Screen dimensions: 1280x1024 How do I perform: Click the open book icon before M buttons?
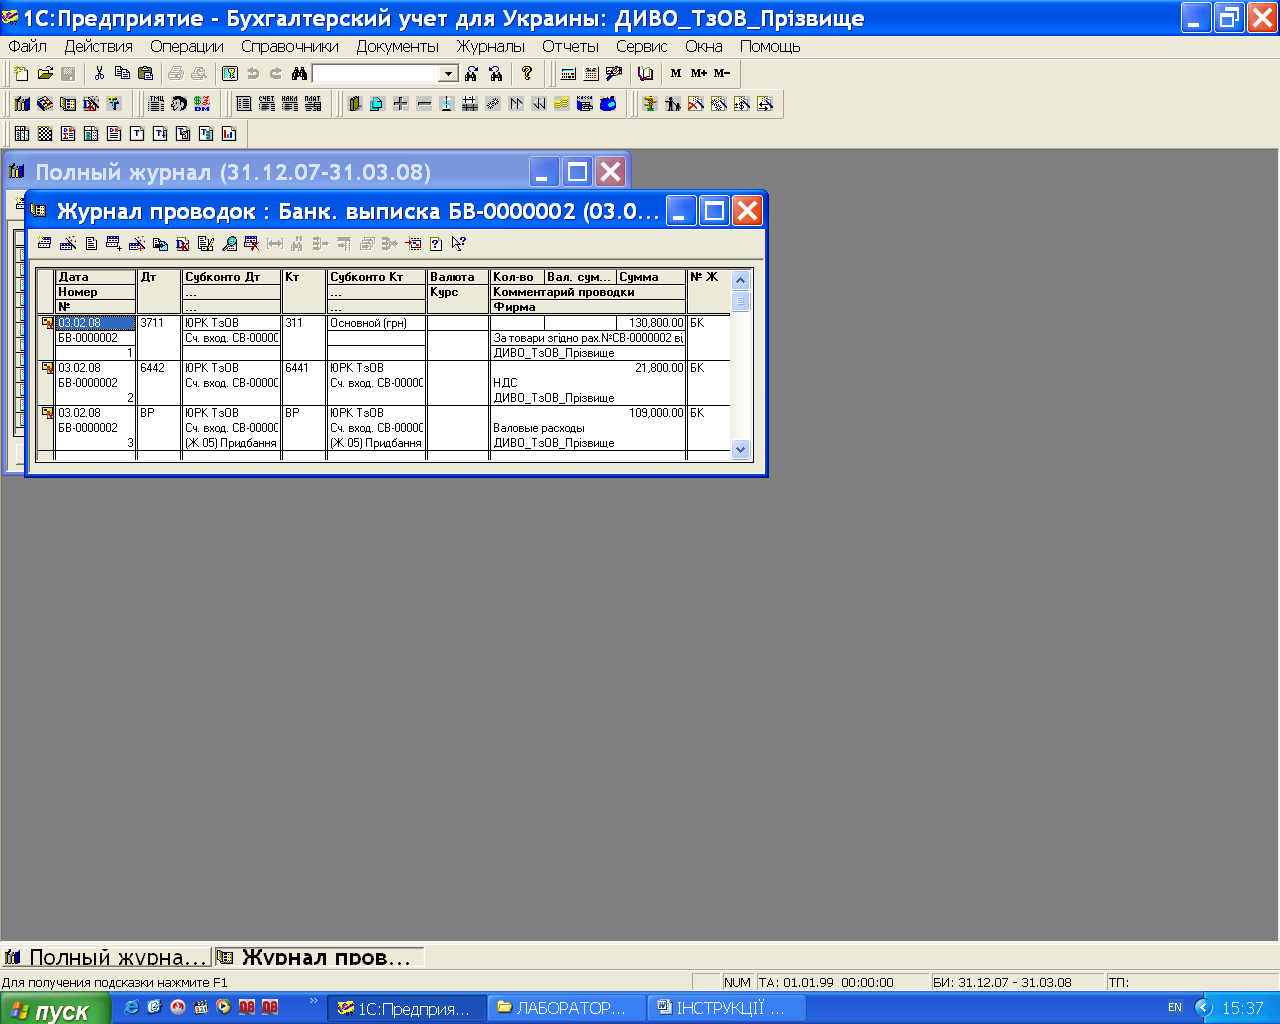click(x=645, y=73)
